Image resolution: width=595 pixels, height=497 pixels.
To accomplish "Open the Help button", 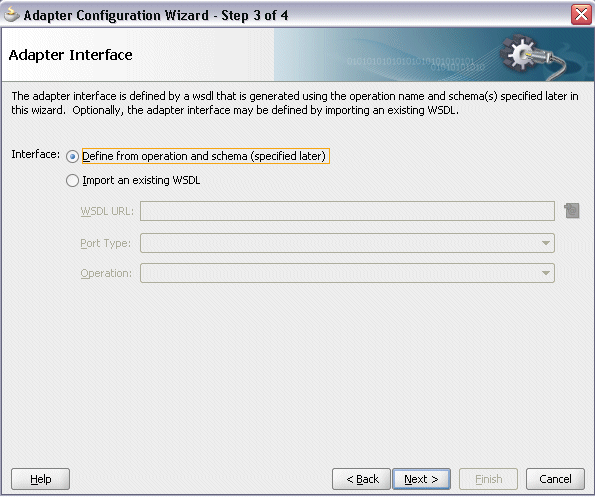I will 41,479.
